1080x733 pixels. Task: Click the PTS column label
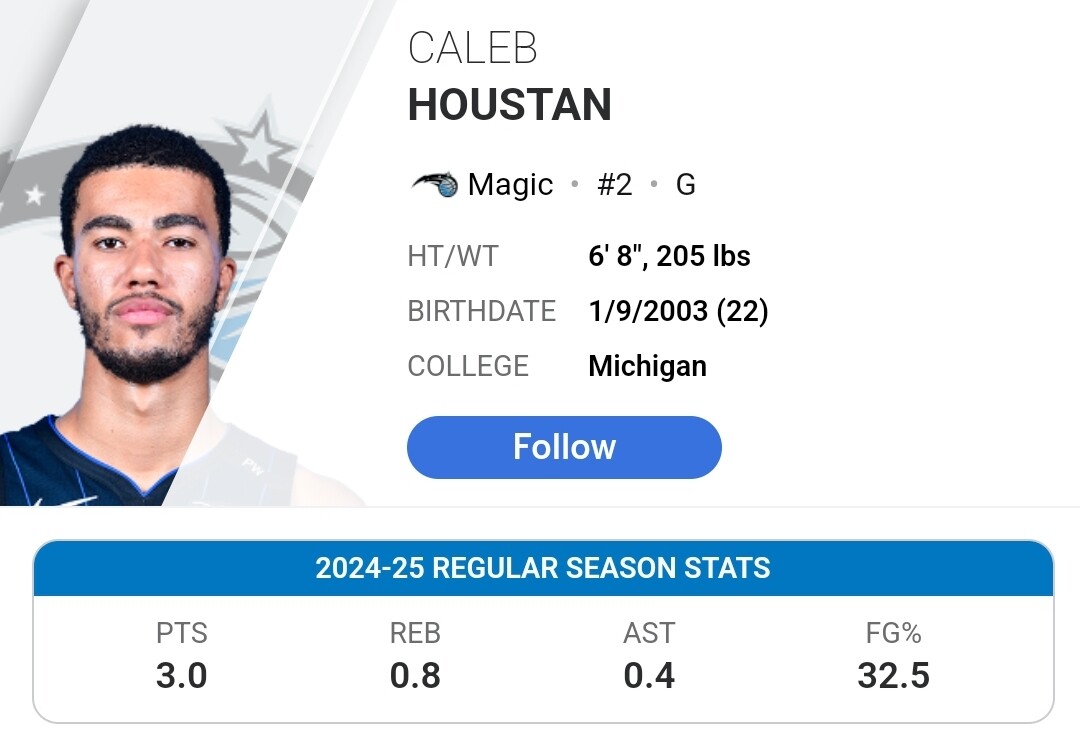[182, 632]
